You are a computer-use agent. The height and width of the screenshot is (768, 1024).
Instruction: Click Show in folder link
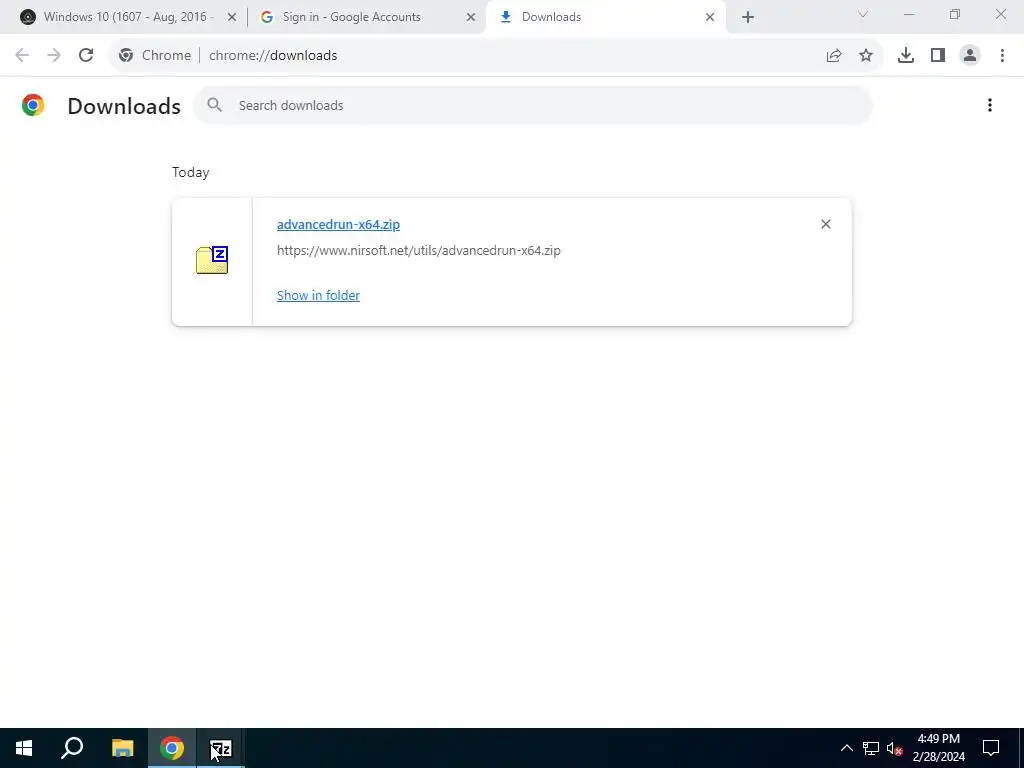tap(318, 295)
